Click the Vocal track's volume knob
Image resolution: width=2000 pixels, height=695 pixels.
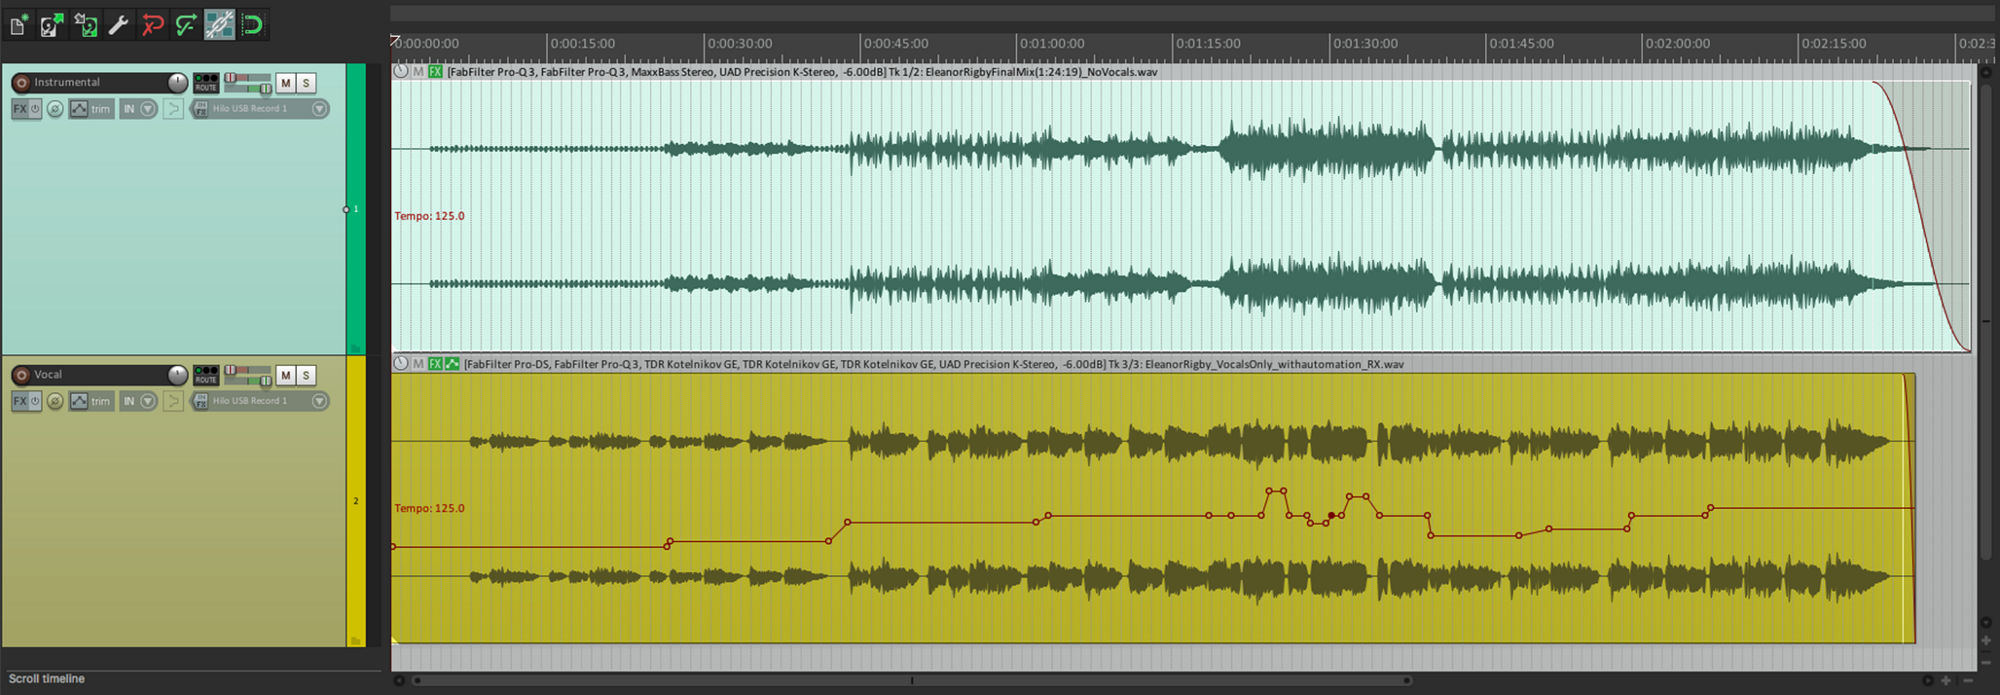point(177,375)
